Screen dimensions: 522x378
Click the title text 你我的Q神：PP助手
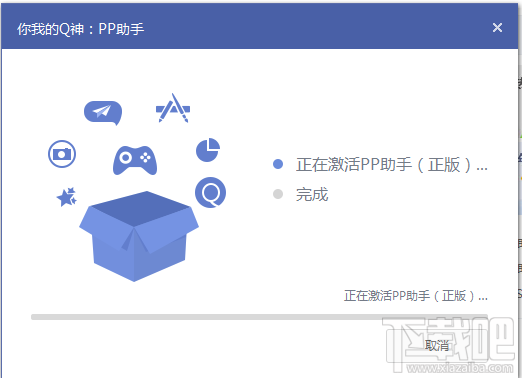pyautogui.click(x=80, y=29)
